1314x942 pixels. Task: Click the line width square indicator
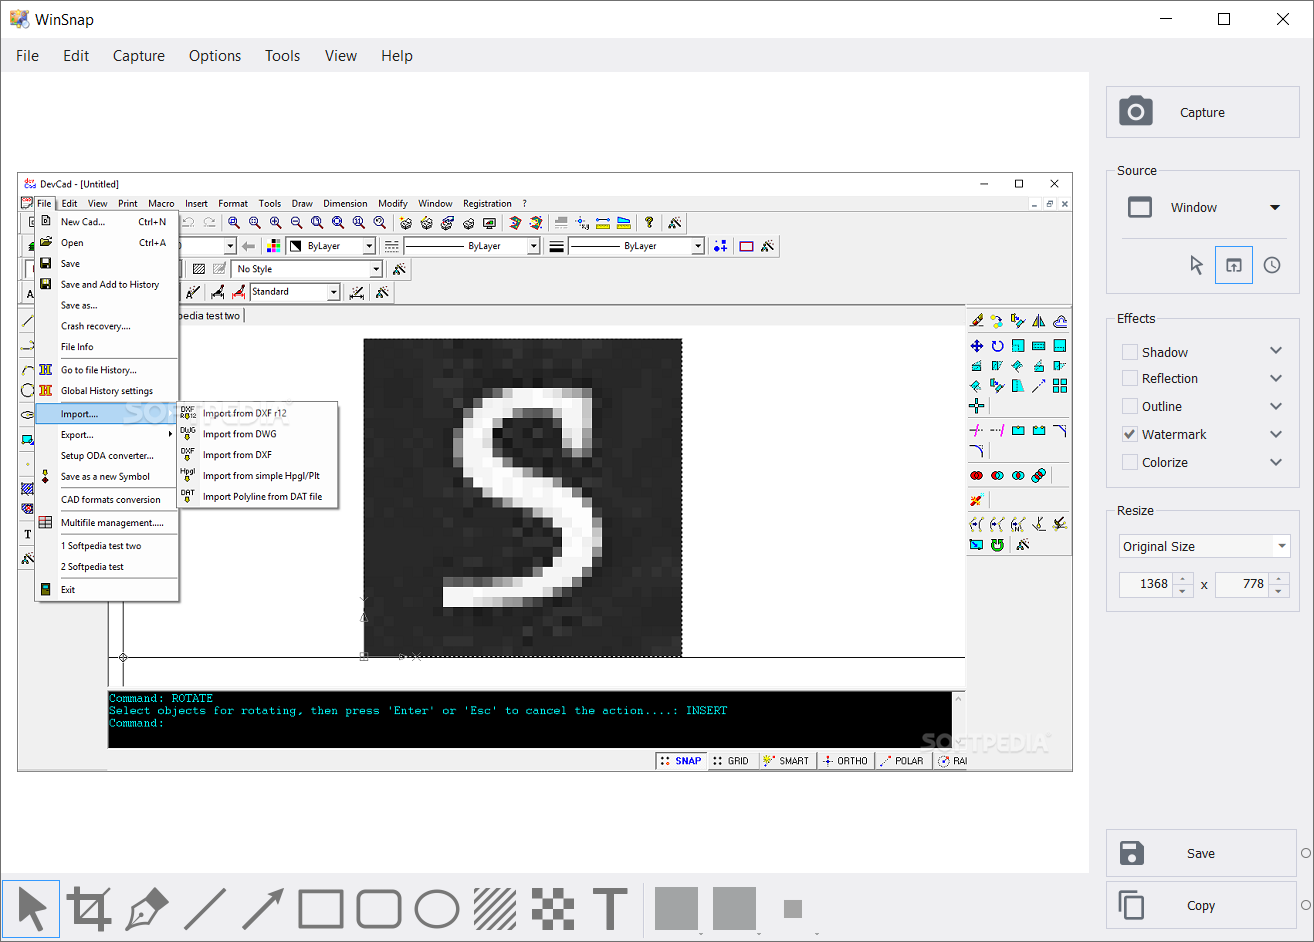coord(793,909)
